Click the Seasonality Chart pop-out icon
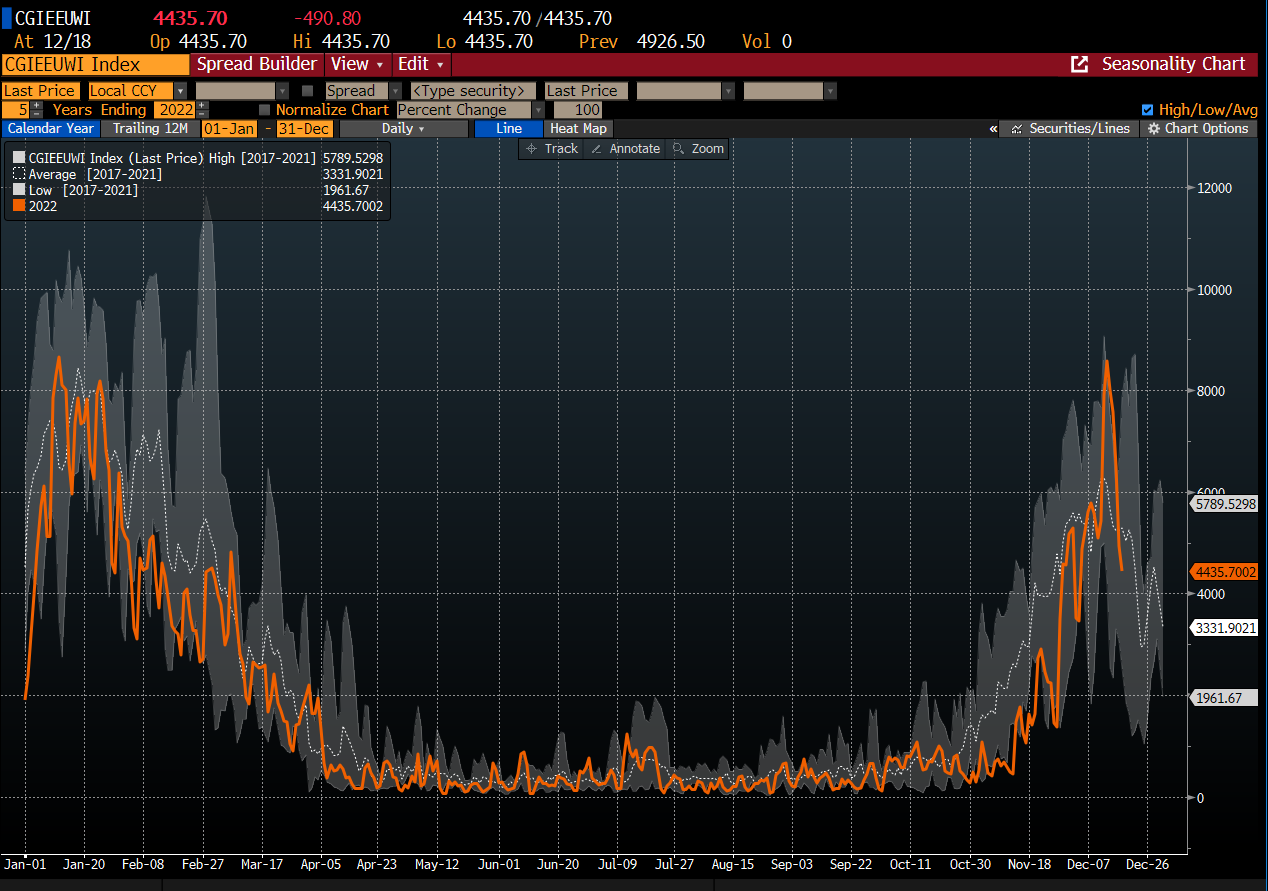The image size is (1268, 891). 1079,64
